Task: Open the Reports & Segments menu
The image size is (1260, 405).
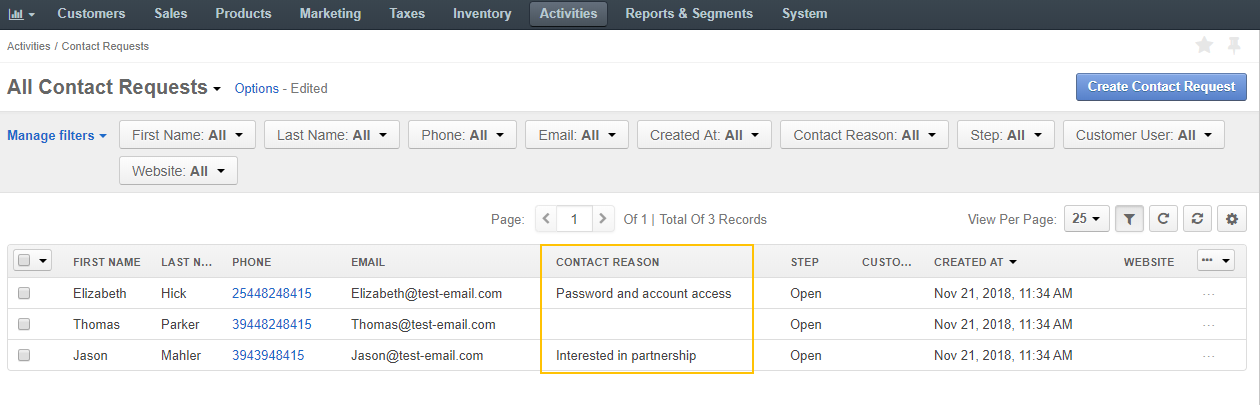Action: [x=691, y=14]
